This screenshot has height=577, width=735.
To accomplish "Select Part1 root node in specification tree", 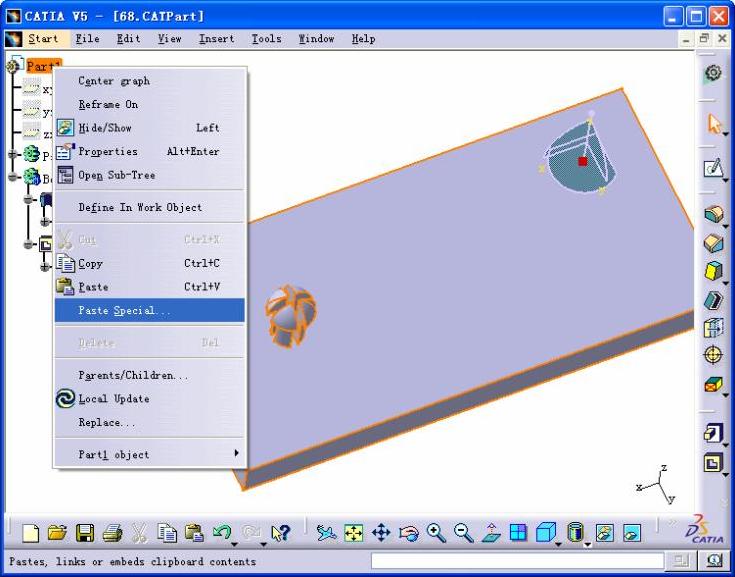I will tap(43, 65).
